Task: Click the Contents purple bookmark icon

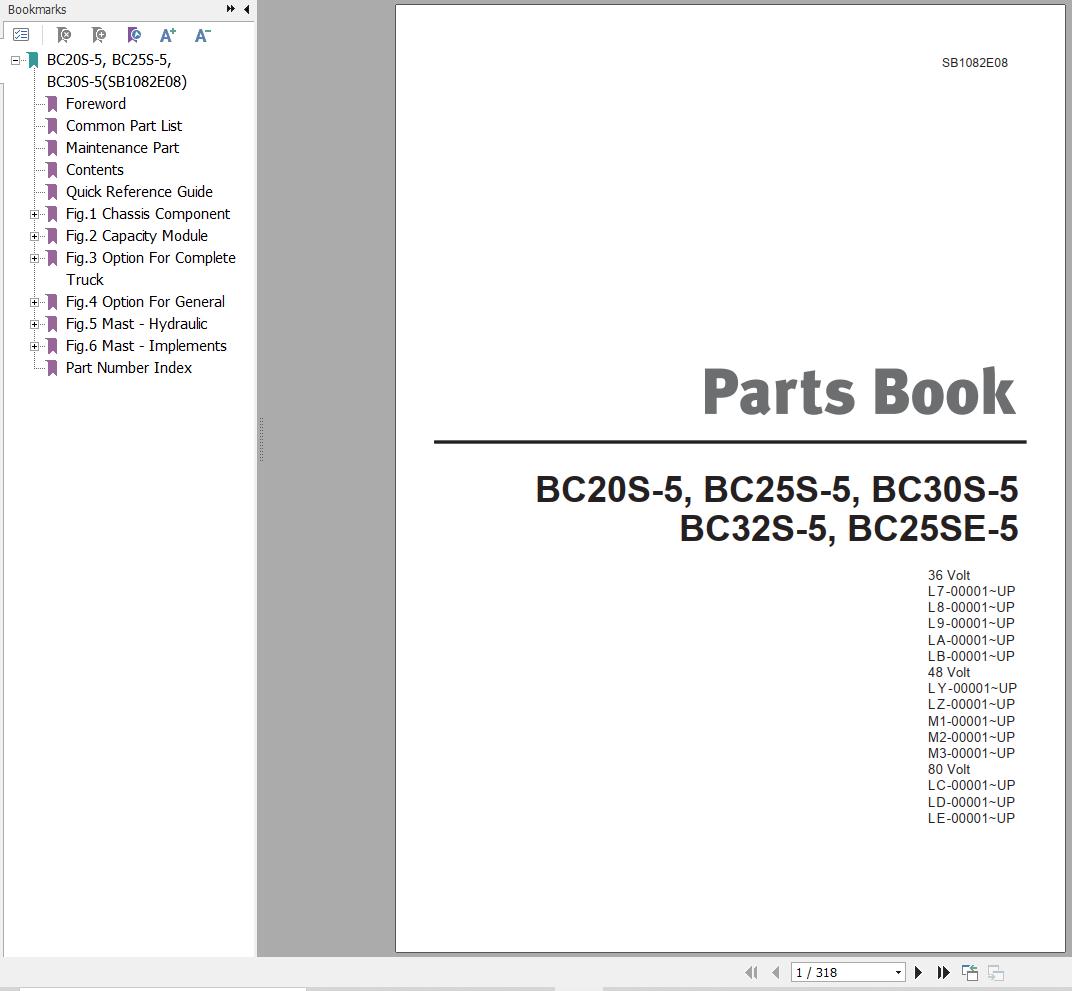Action: point(52,169)
